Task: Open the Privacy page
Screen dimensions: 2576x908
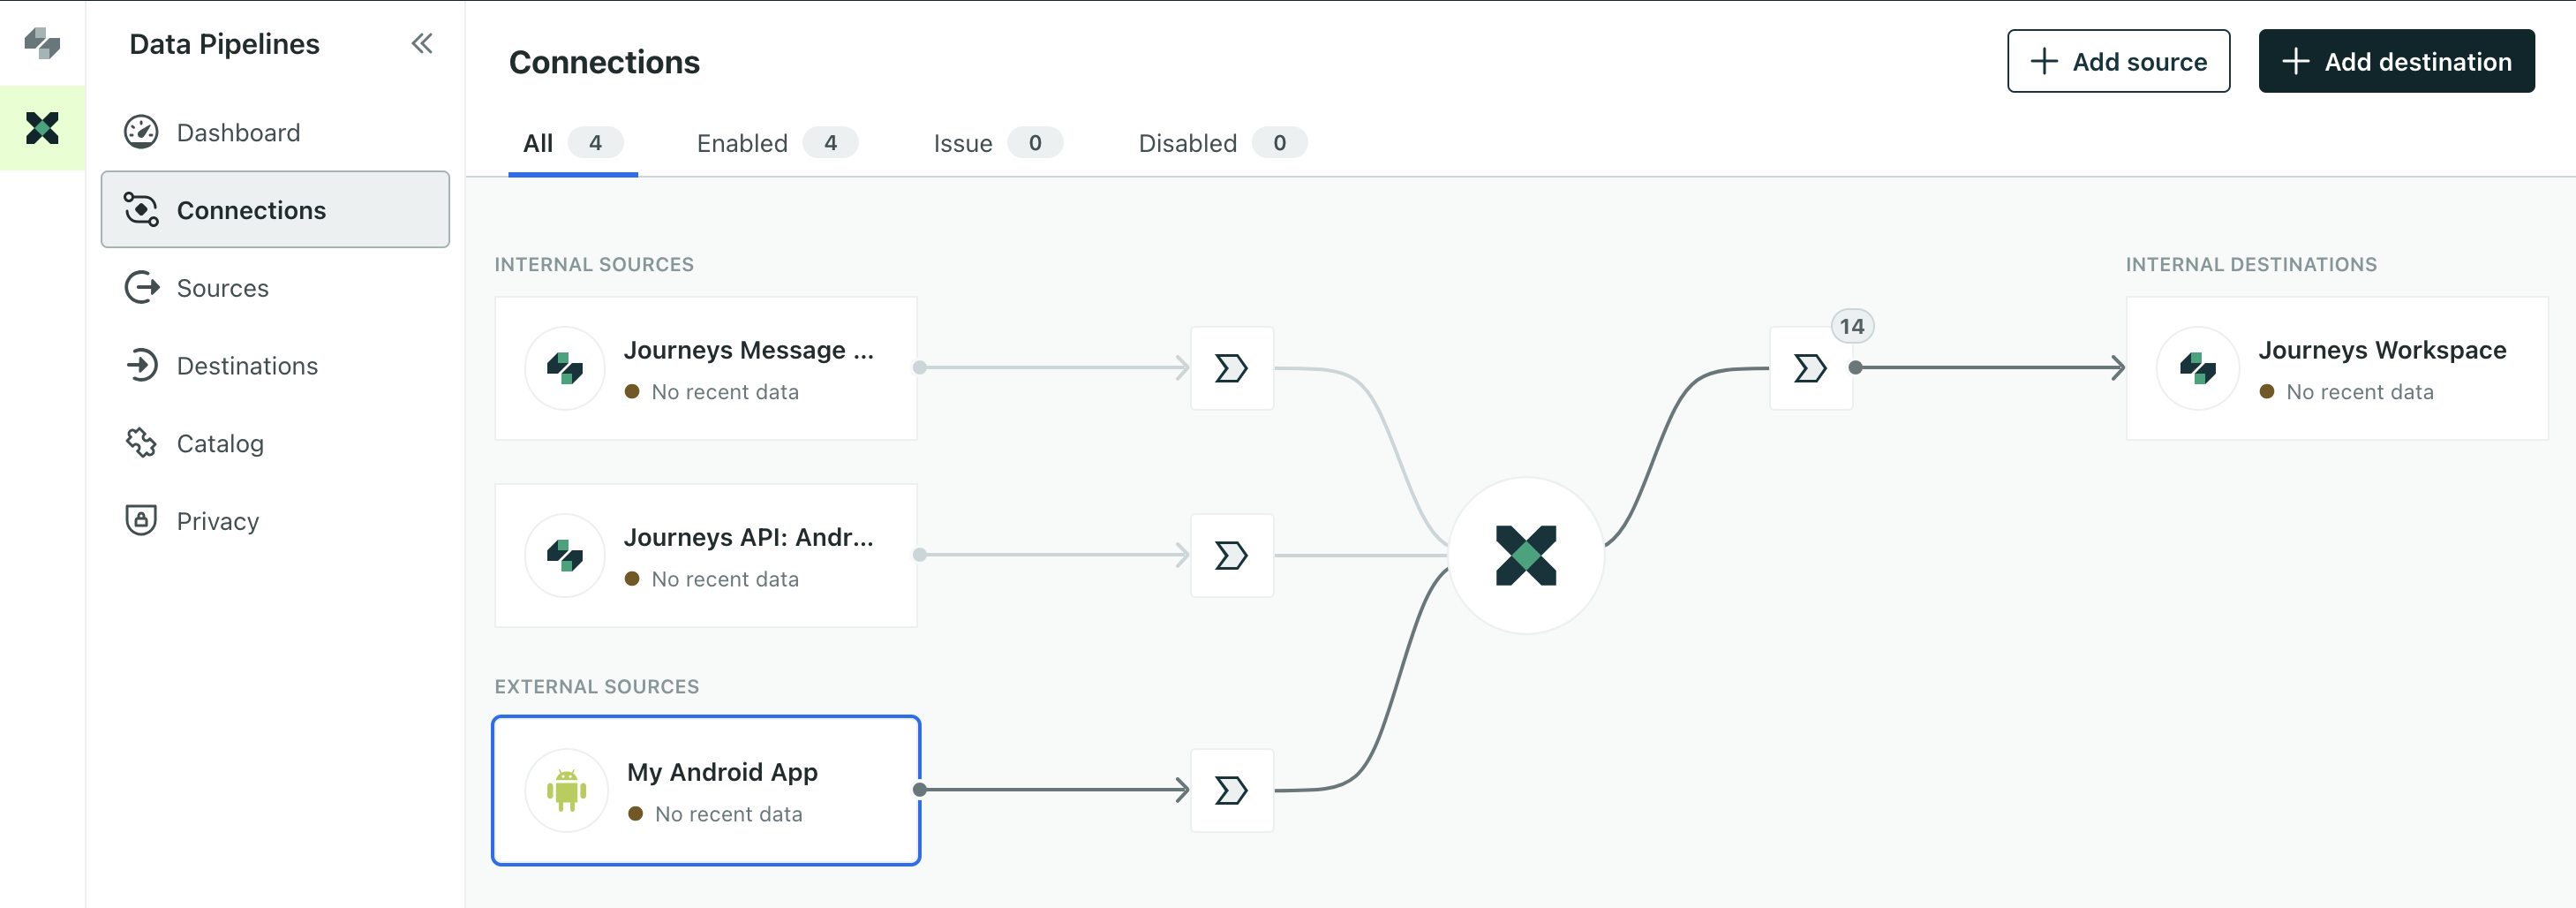Action: tap(275, 520)
